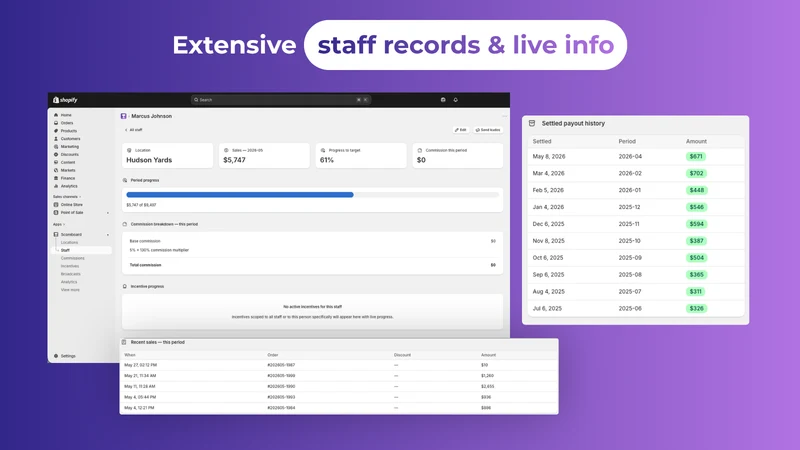Click the icon left of the notifications bell
The image size is (800, 450).
(443, 100)
